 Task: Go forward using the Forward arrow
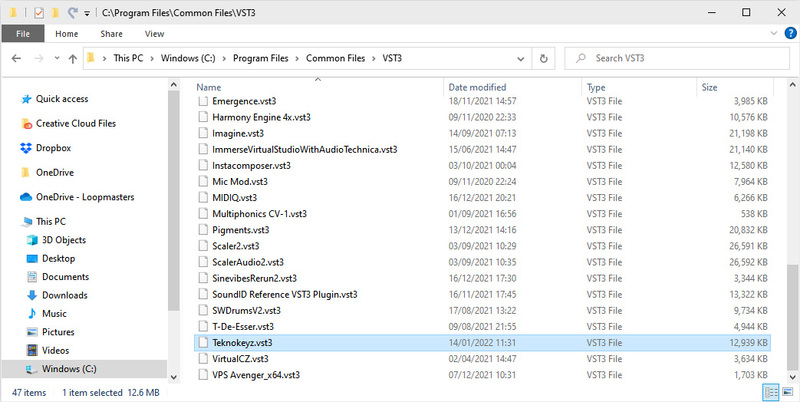click(39, 59)
